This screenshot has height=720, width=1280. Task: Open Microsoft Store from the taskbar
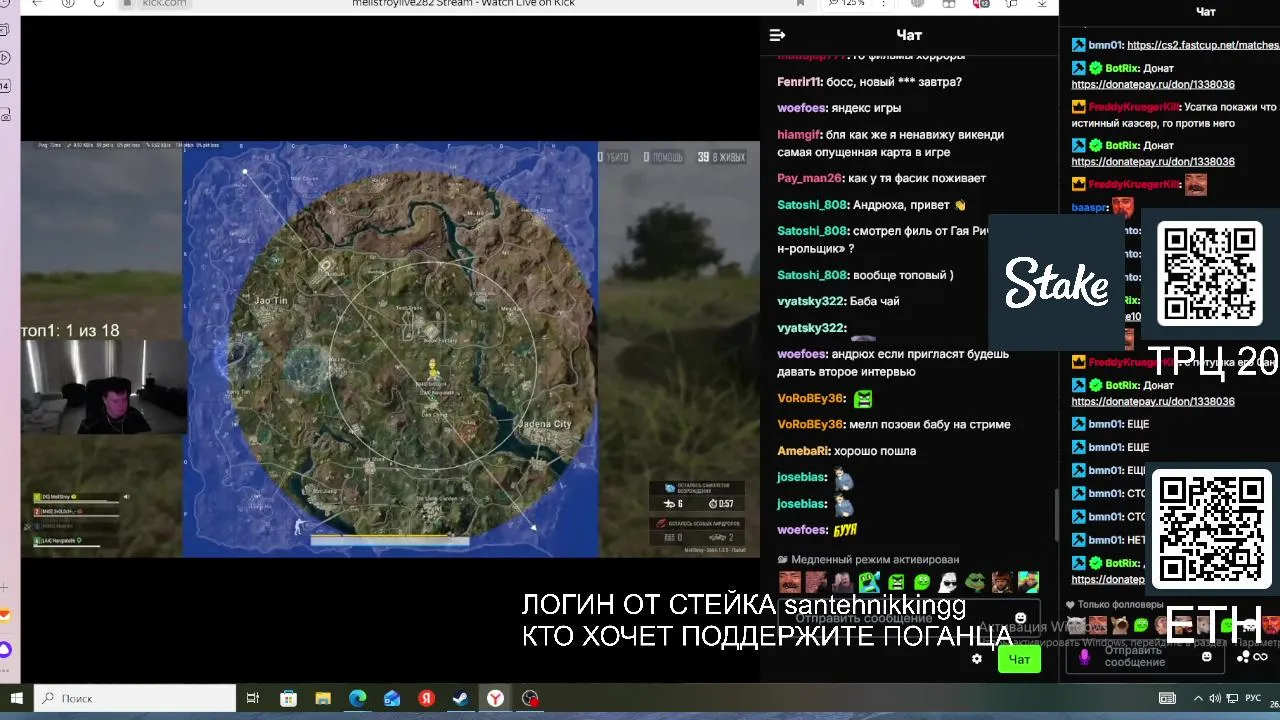288,698
